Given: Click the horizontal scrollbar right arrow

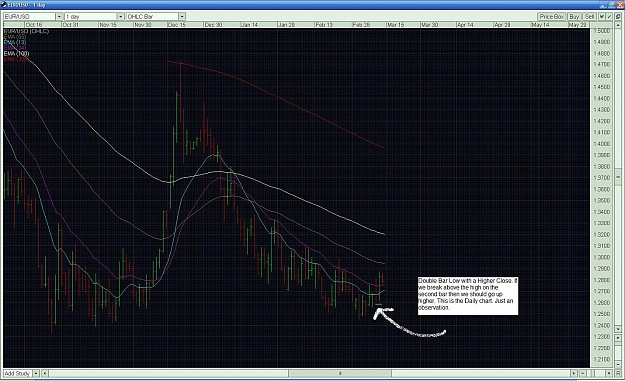Looking at the screenshot, I should (x=574, y=373).
